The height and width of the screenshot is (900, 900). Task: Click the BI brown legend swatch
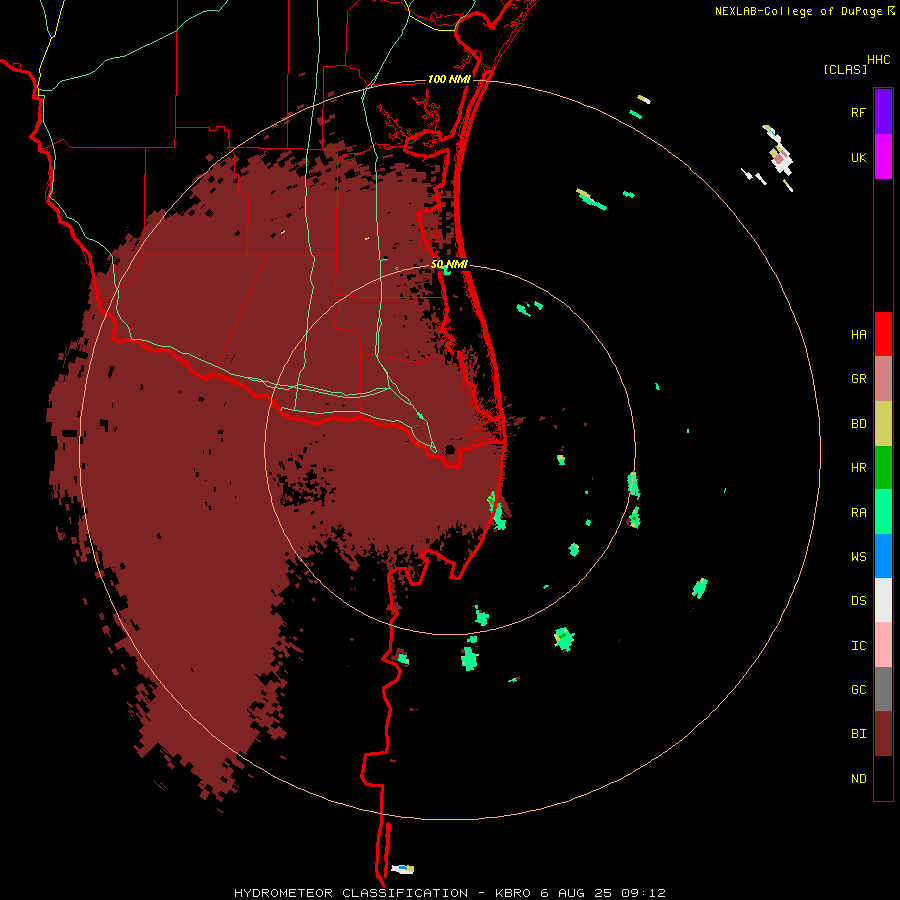tap(883, 734)
